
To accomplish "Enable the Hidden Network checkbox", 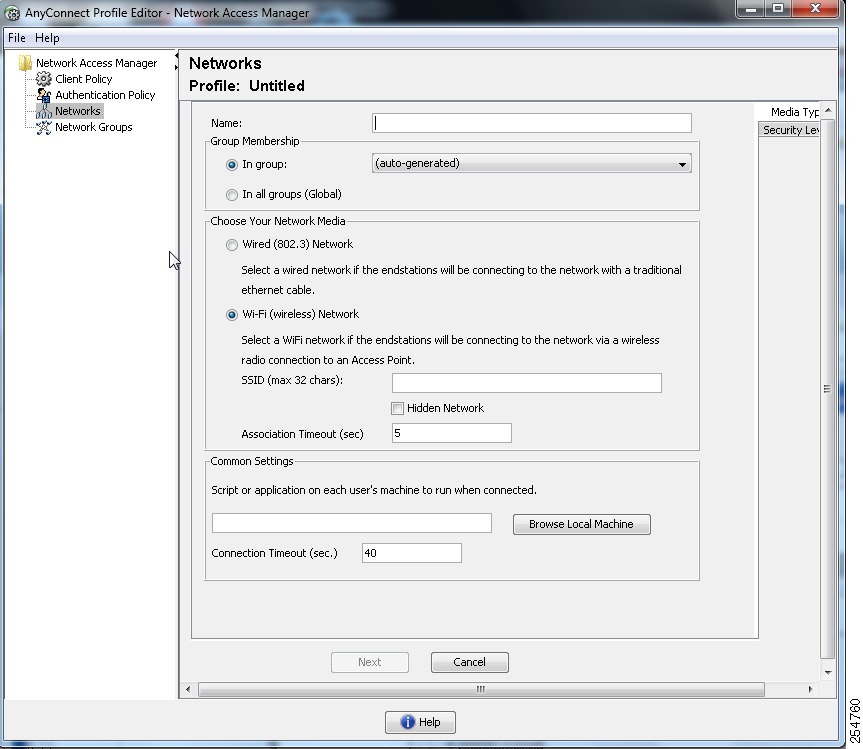I will (x=397, y=408).
